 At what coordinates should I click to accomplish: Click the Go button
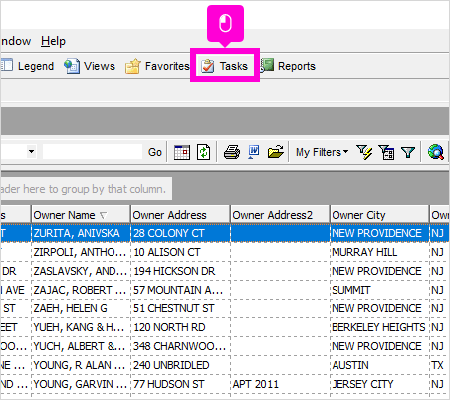point(155,152)
